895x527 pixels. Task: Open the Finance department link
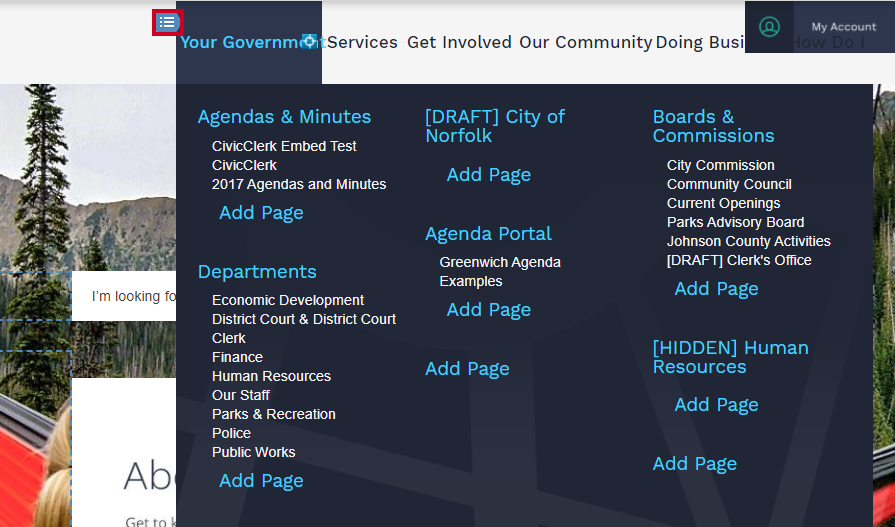tap(237, 357)
